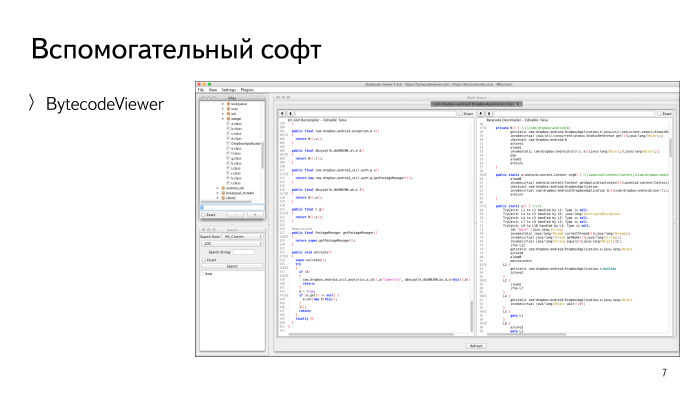Toggle Exact checkbox in JD-GUI pane

pos(460,113)
